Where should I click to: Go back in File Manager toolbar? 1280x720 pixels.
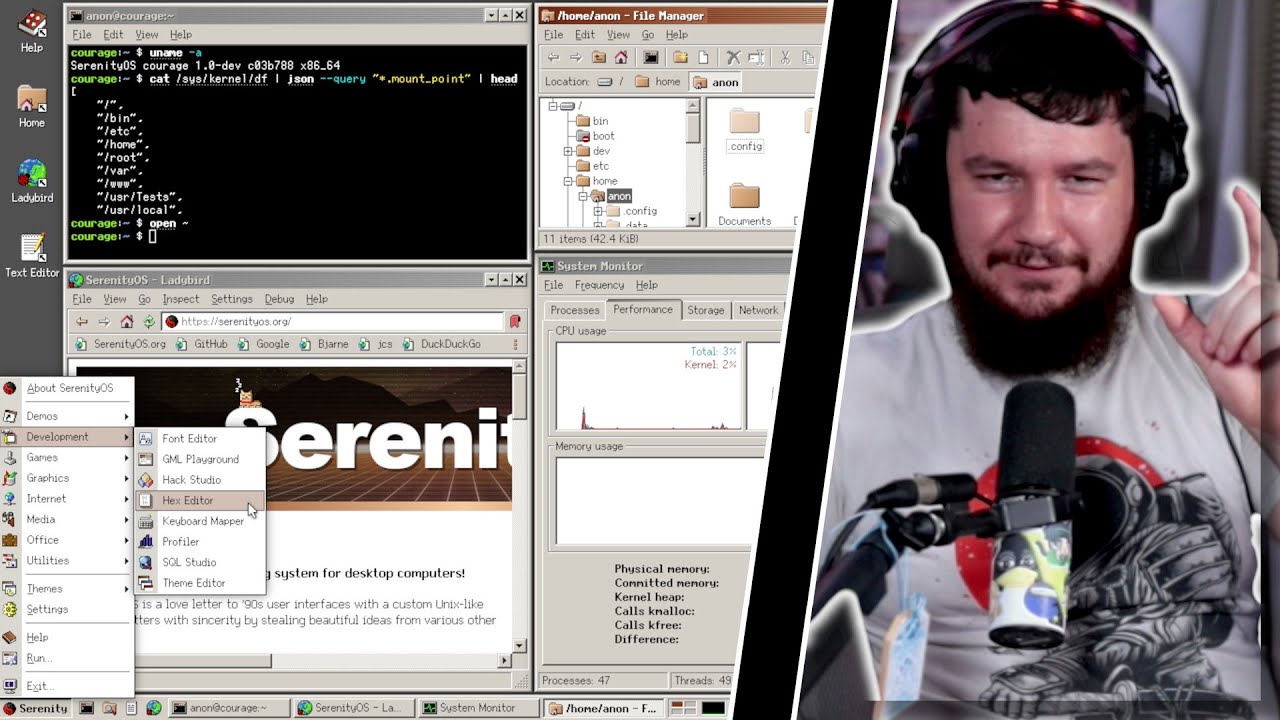[x=553, y=58]
